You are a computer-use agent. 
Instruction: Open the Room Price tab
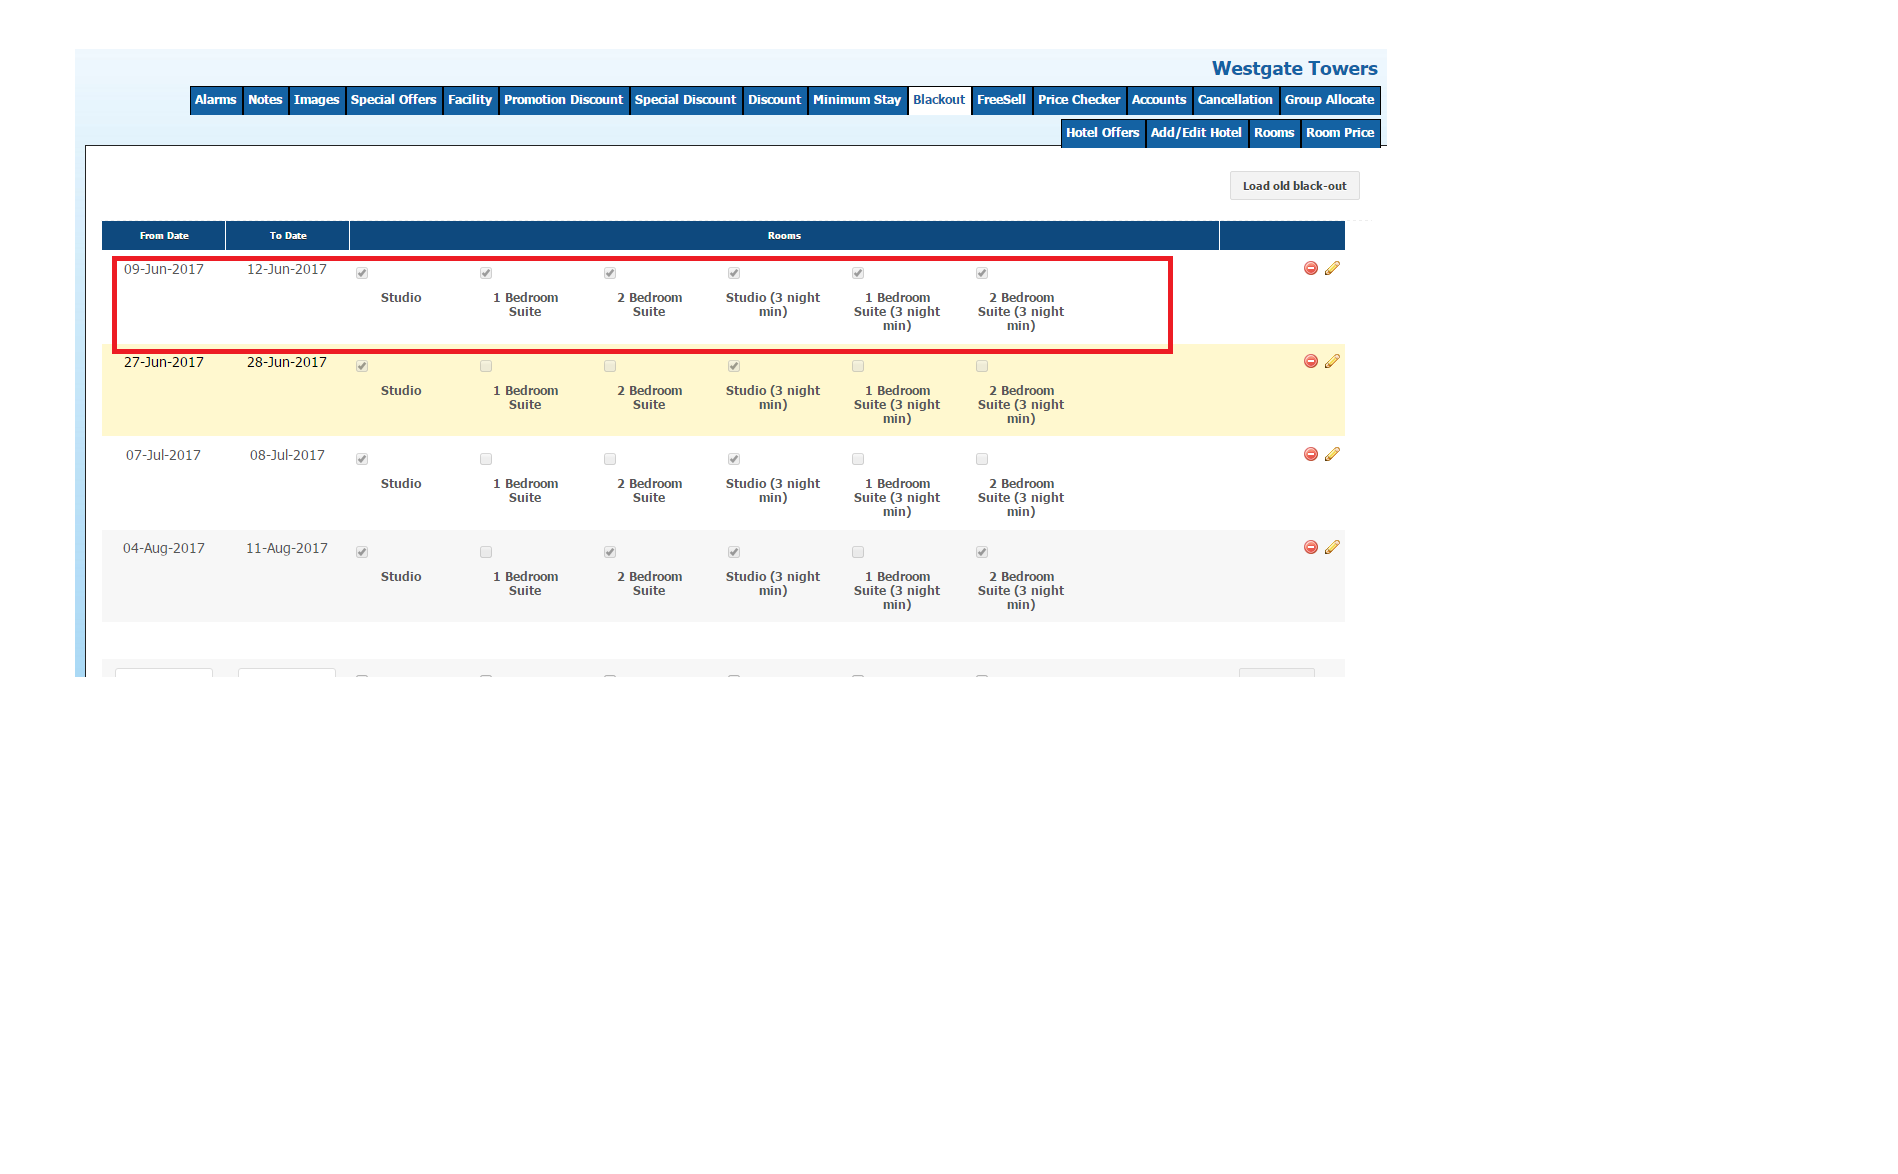click(1341, 133)
